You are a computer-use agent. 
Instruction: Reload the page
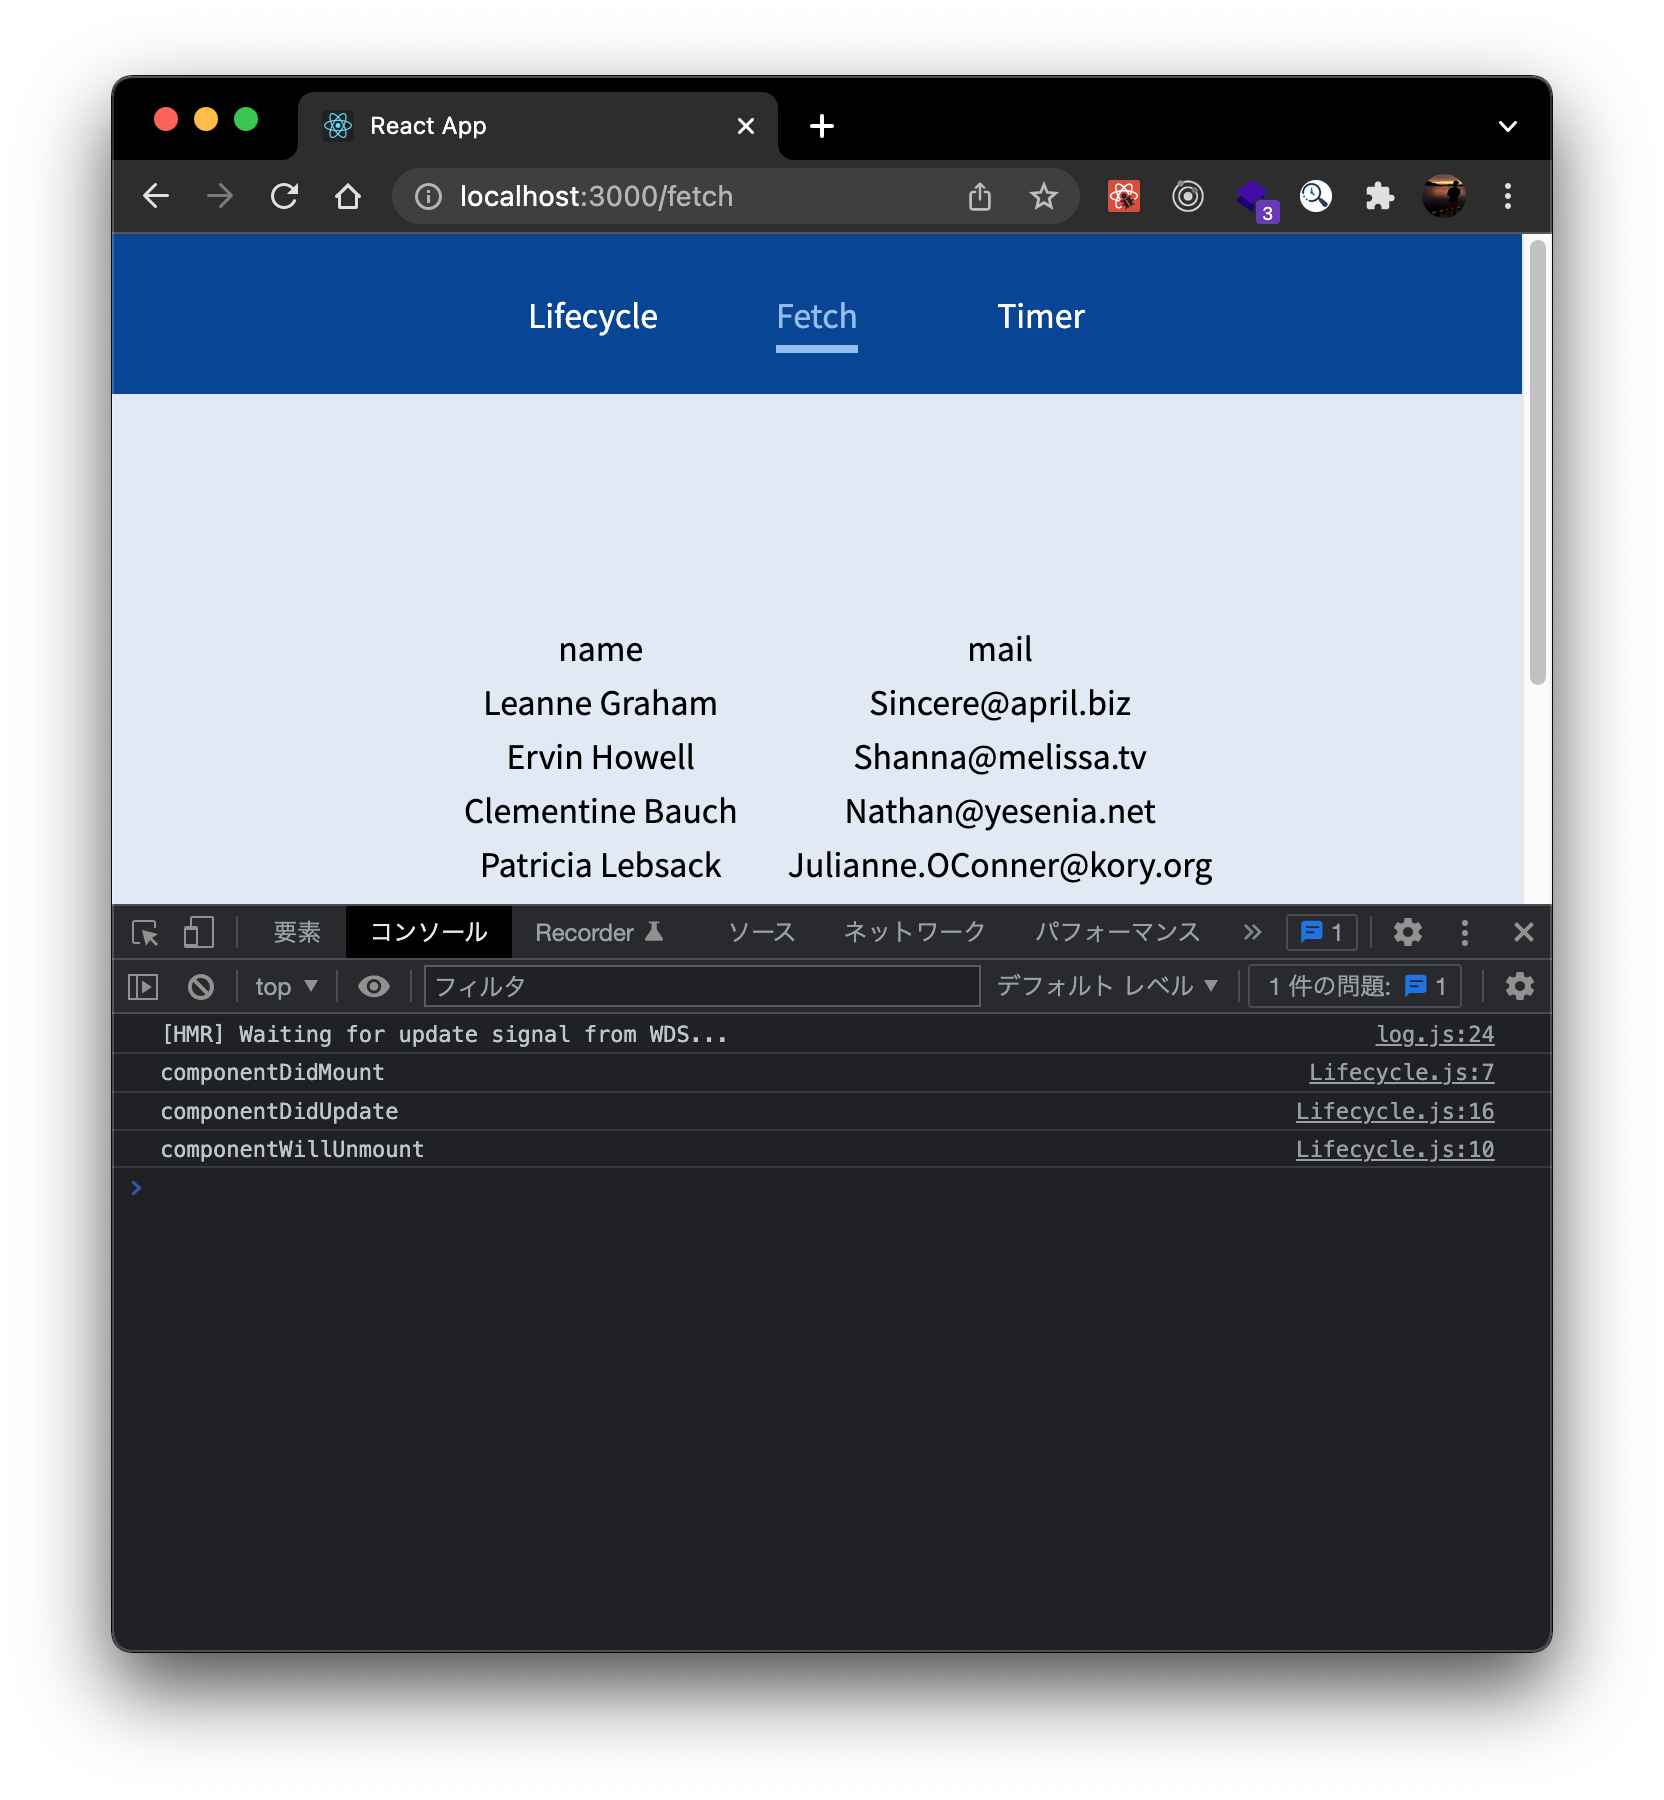coord(285,196)
